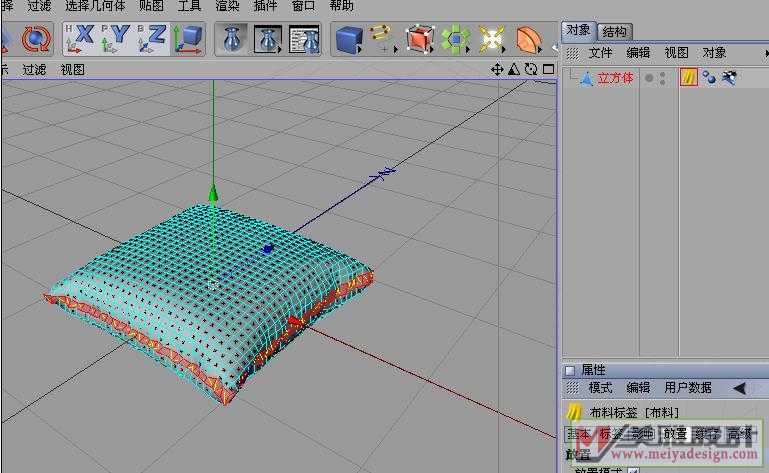Open object manager 编辑 menu
This screenshot has height=473, width=769.
click(638, 53)
